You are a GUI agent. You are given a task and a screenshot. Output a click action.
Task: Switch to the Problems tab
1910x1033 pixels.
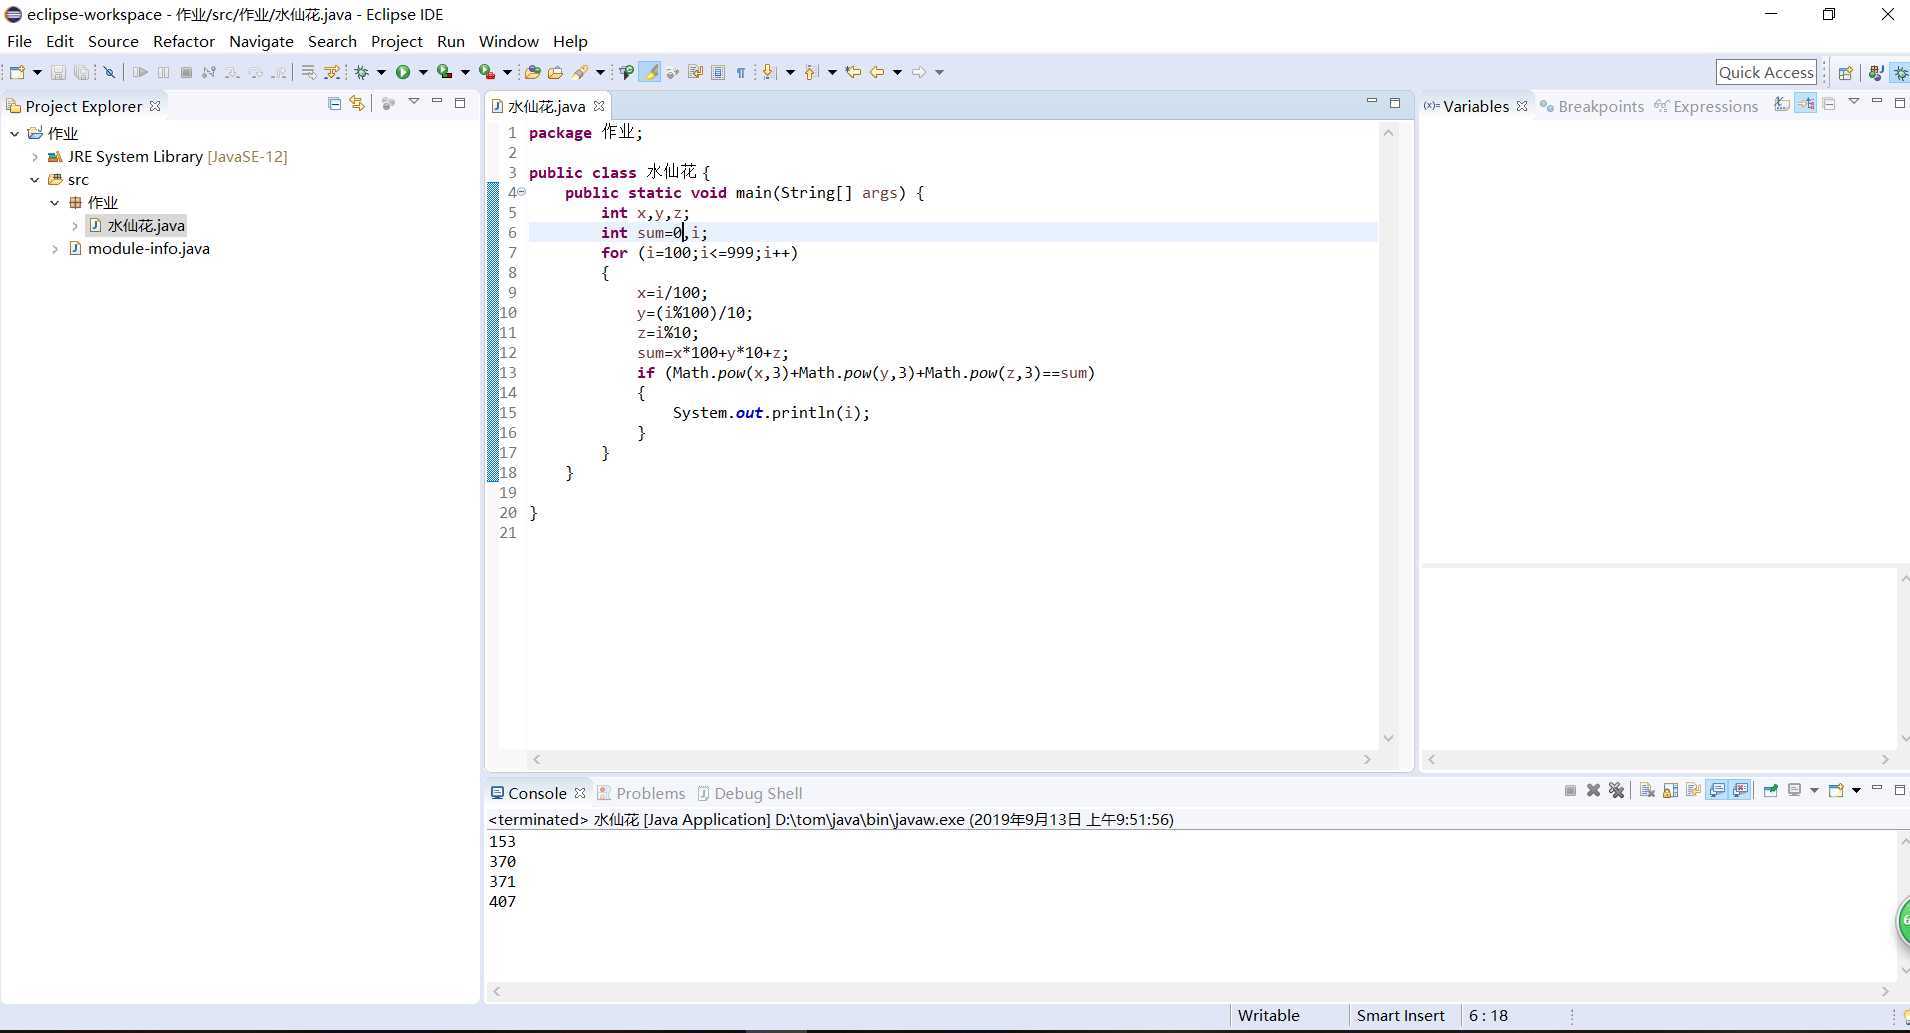pos(641,793)
